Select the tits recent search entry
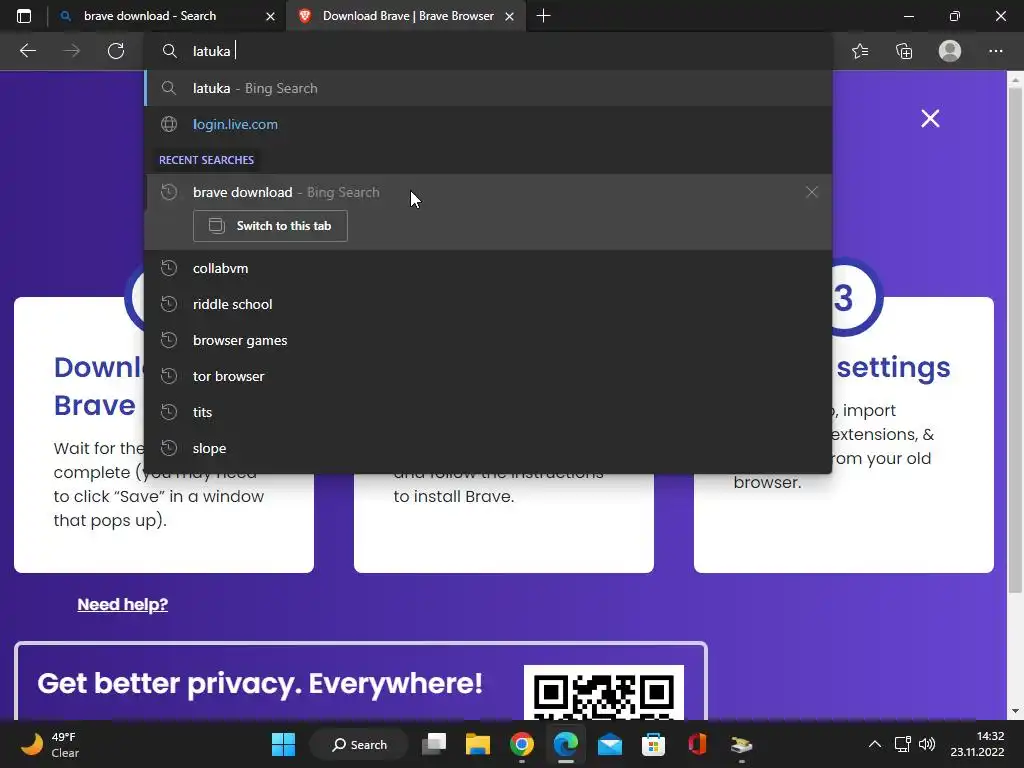The width and height of the screenshot is (1024, 768). [488, 412]
